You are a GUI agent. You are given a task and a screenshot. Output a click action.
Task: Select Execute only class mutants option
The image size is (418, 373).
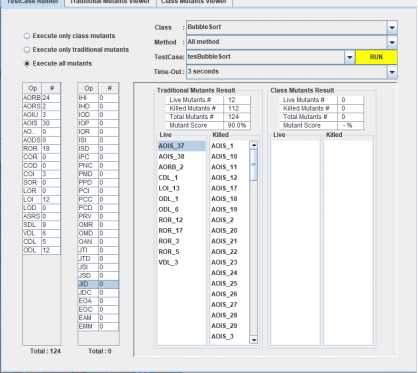(70, 36)
